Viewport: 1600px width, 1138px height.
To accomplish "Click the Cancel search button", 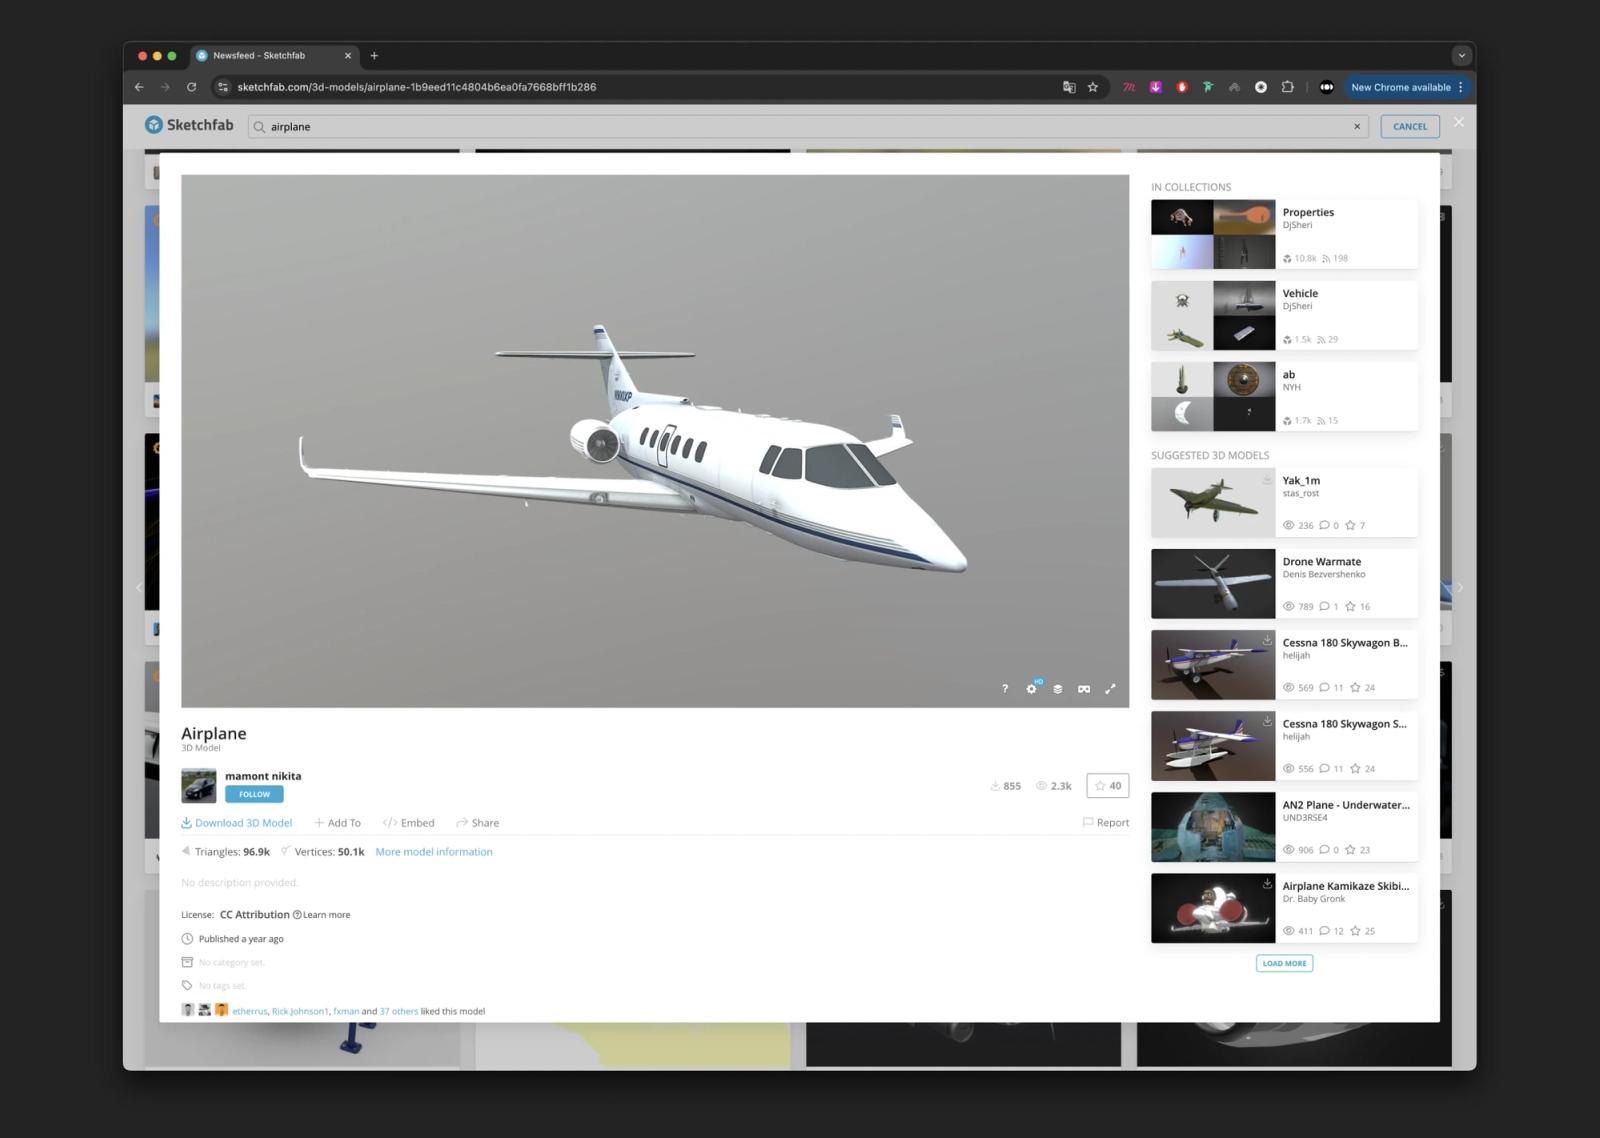I will coord(1410,127).
